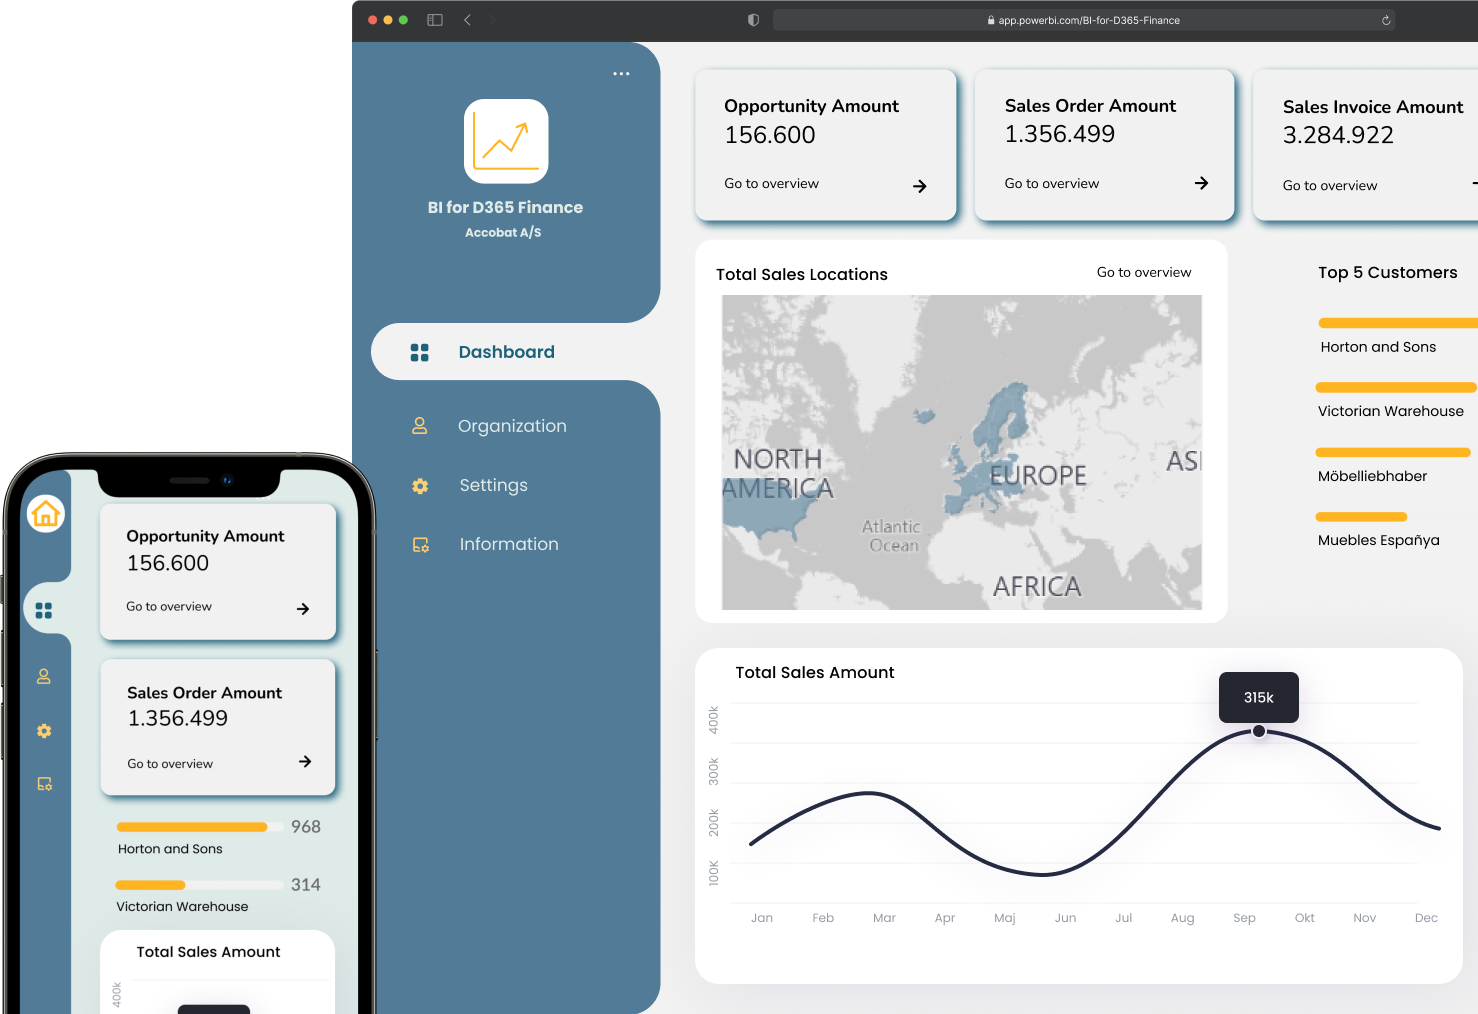The height and width of the screenshot is (1014, 1478).
Task: Select the Dashboard grid icon in sidebar
Action: 420,352
